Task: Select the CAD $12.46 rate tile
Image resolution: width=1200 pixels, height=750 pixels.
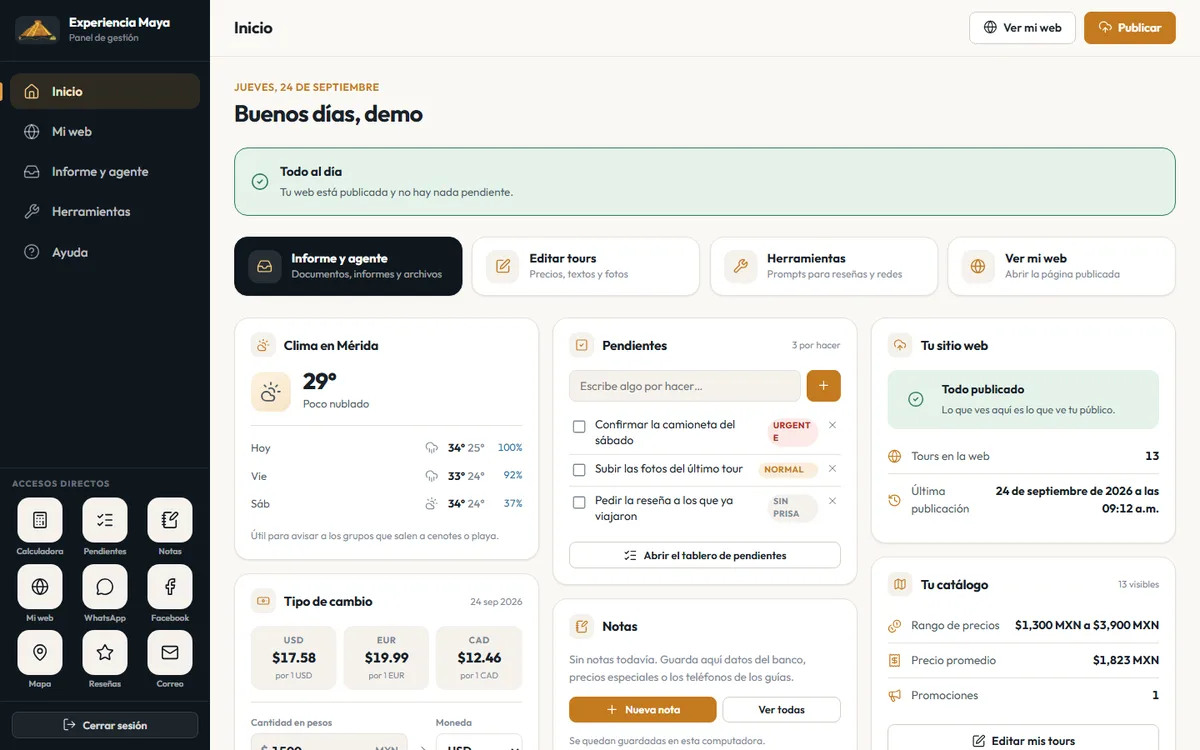Action: click(479, 658)
